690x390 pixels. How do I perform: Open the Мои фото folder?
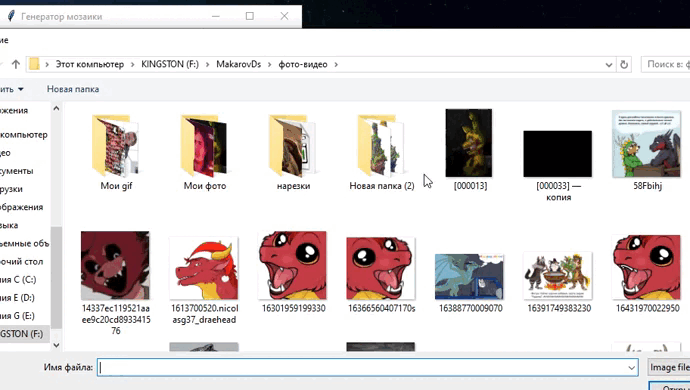[x=205, y=152]
